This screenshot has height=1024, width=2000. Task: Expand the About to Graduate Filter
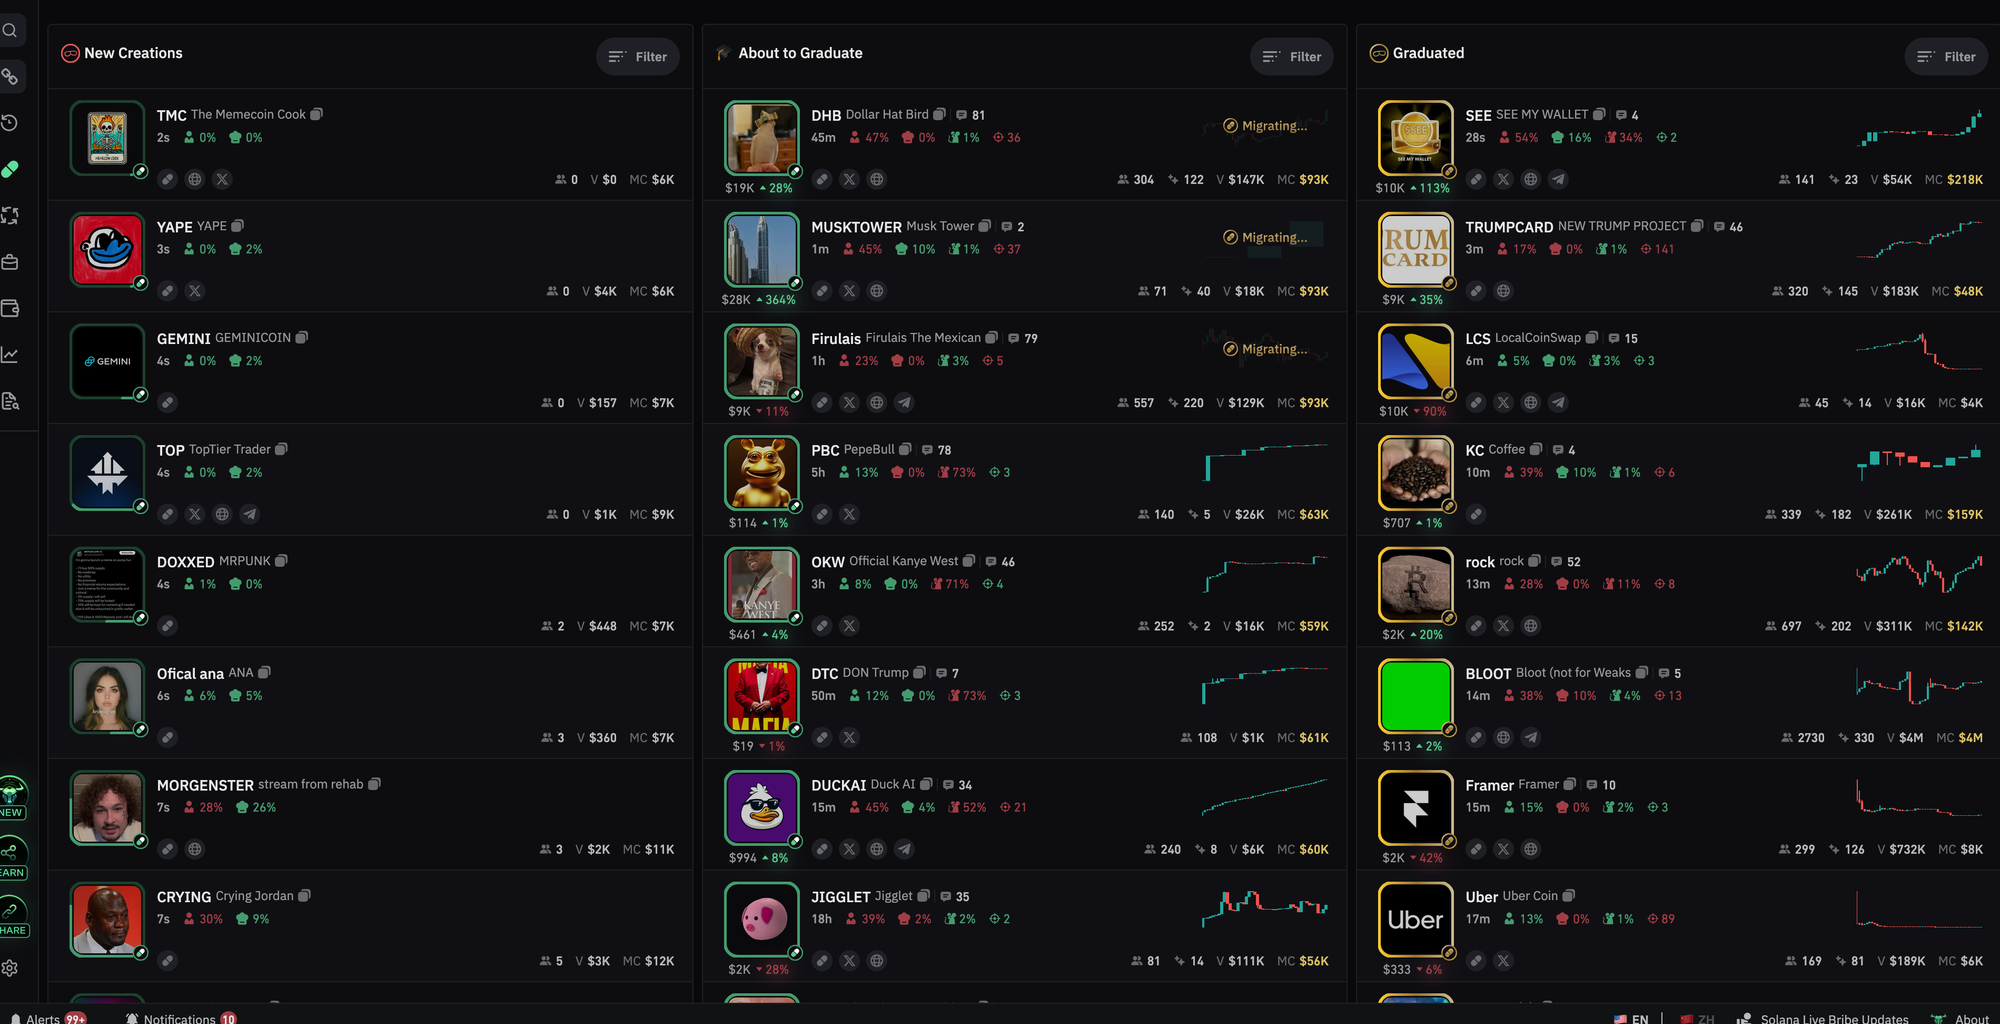coord(1292,57)
